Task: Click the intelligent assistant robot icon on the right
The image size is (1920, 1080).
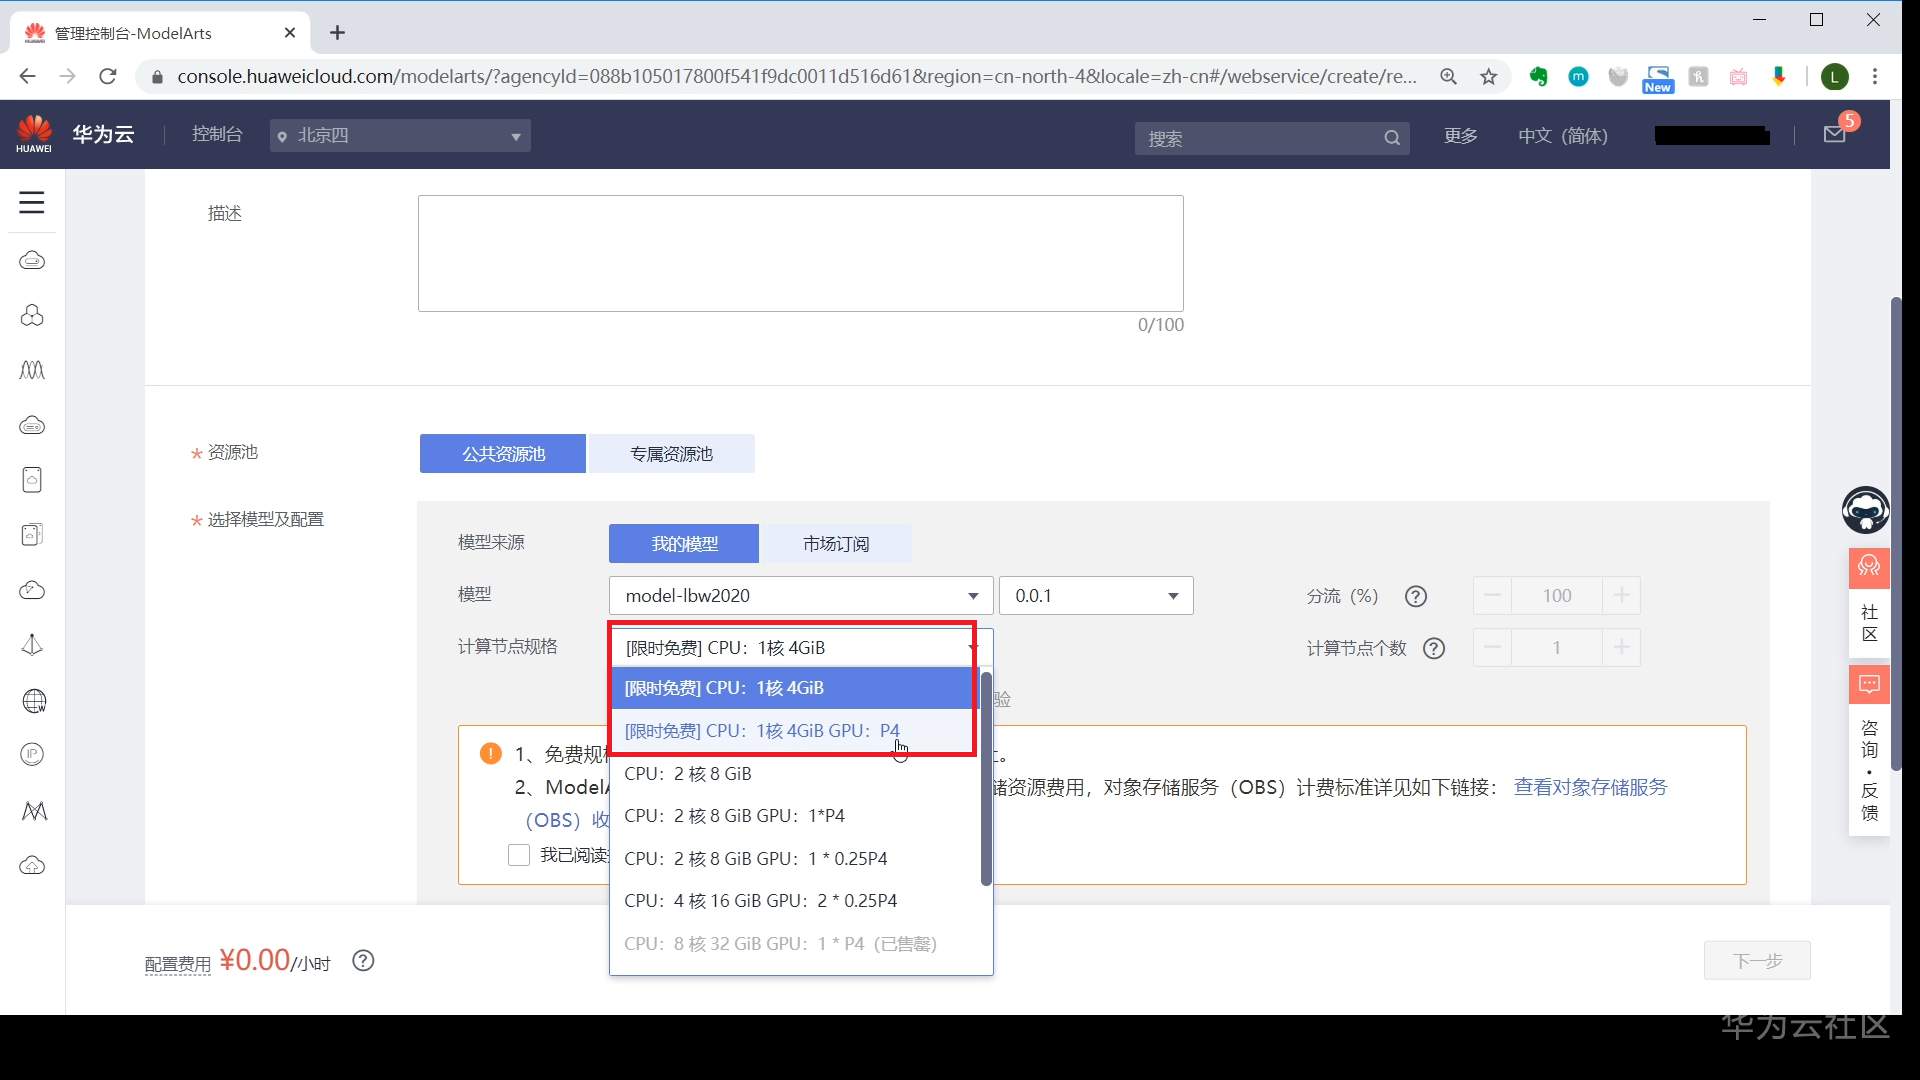Action: pos(1868,510)
